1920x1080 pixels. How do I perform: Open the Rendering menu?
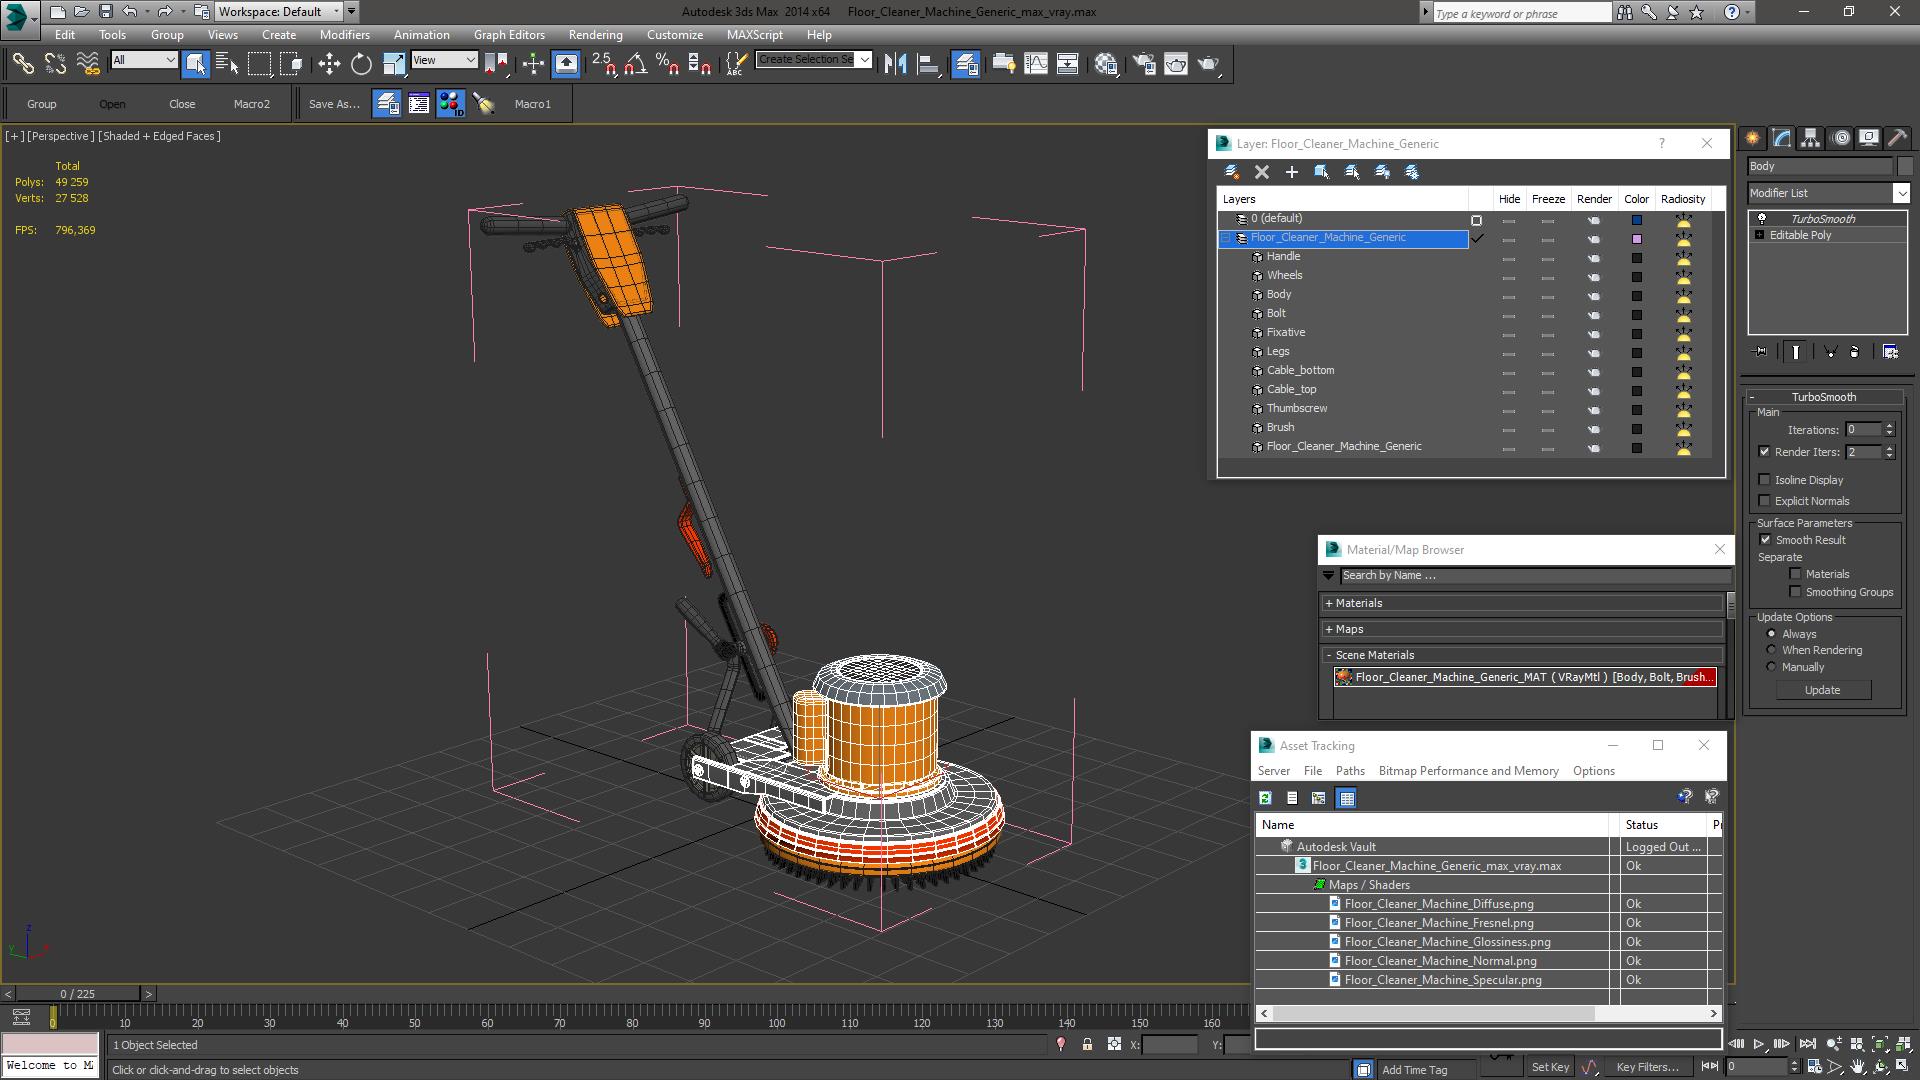pos(595,35)
